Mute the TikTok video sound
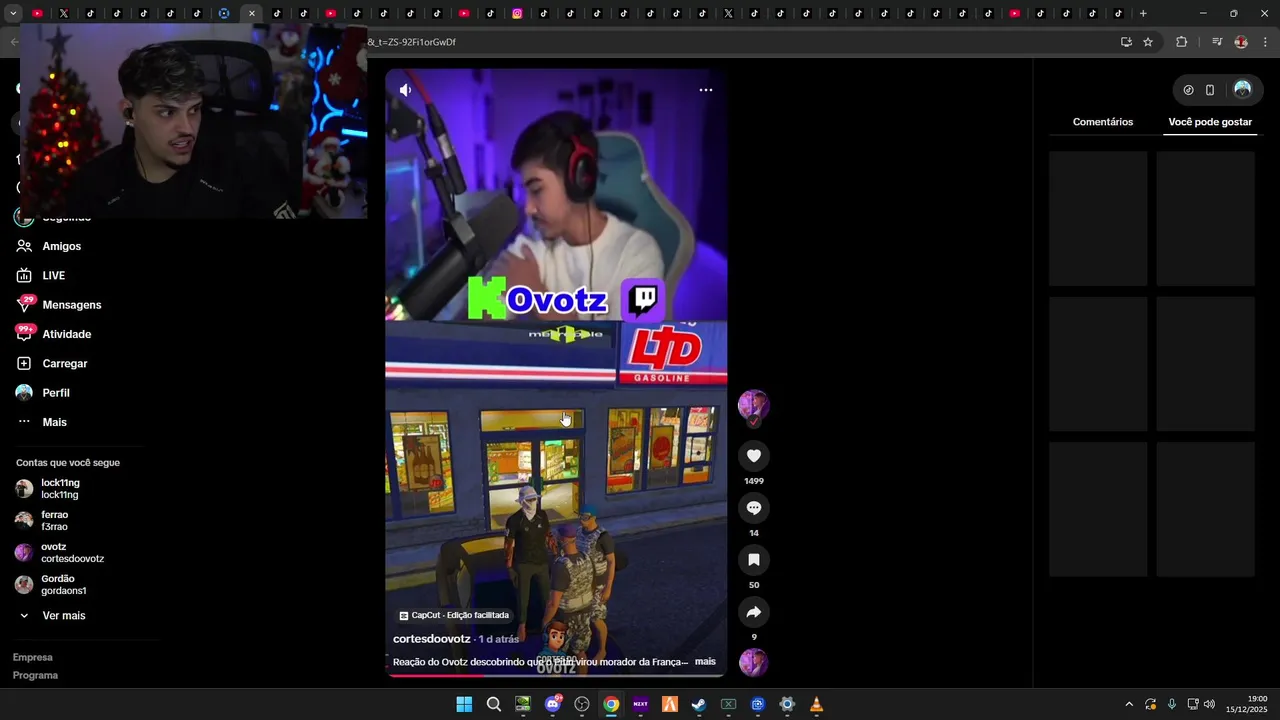The height and width of the screenshot is (720, 1280). (x=405, y=90)
